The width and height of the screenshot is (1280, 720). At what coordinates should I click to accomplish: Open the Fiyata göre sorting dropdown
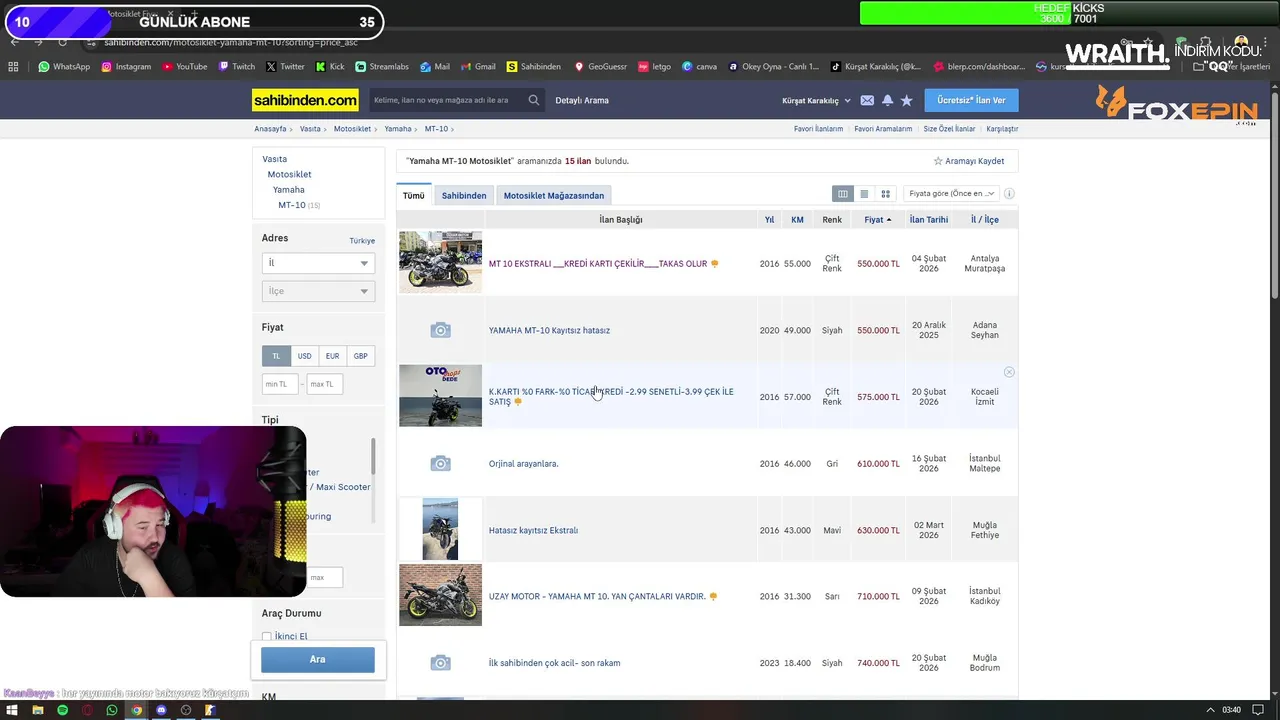(x=950, y=194)
